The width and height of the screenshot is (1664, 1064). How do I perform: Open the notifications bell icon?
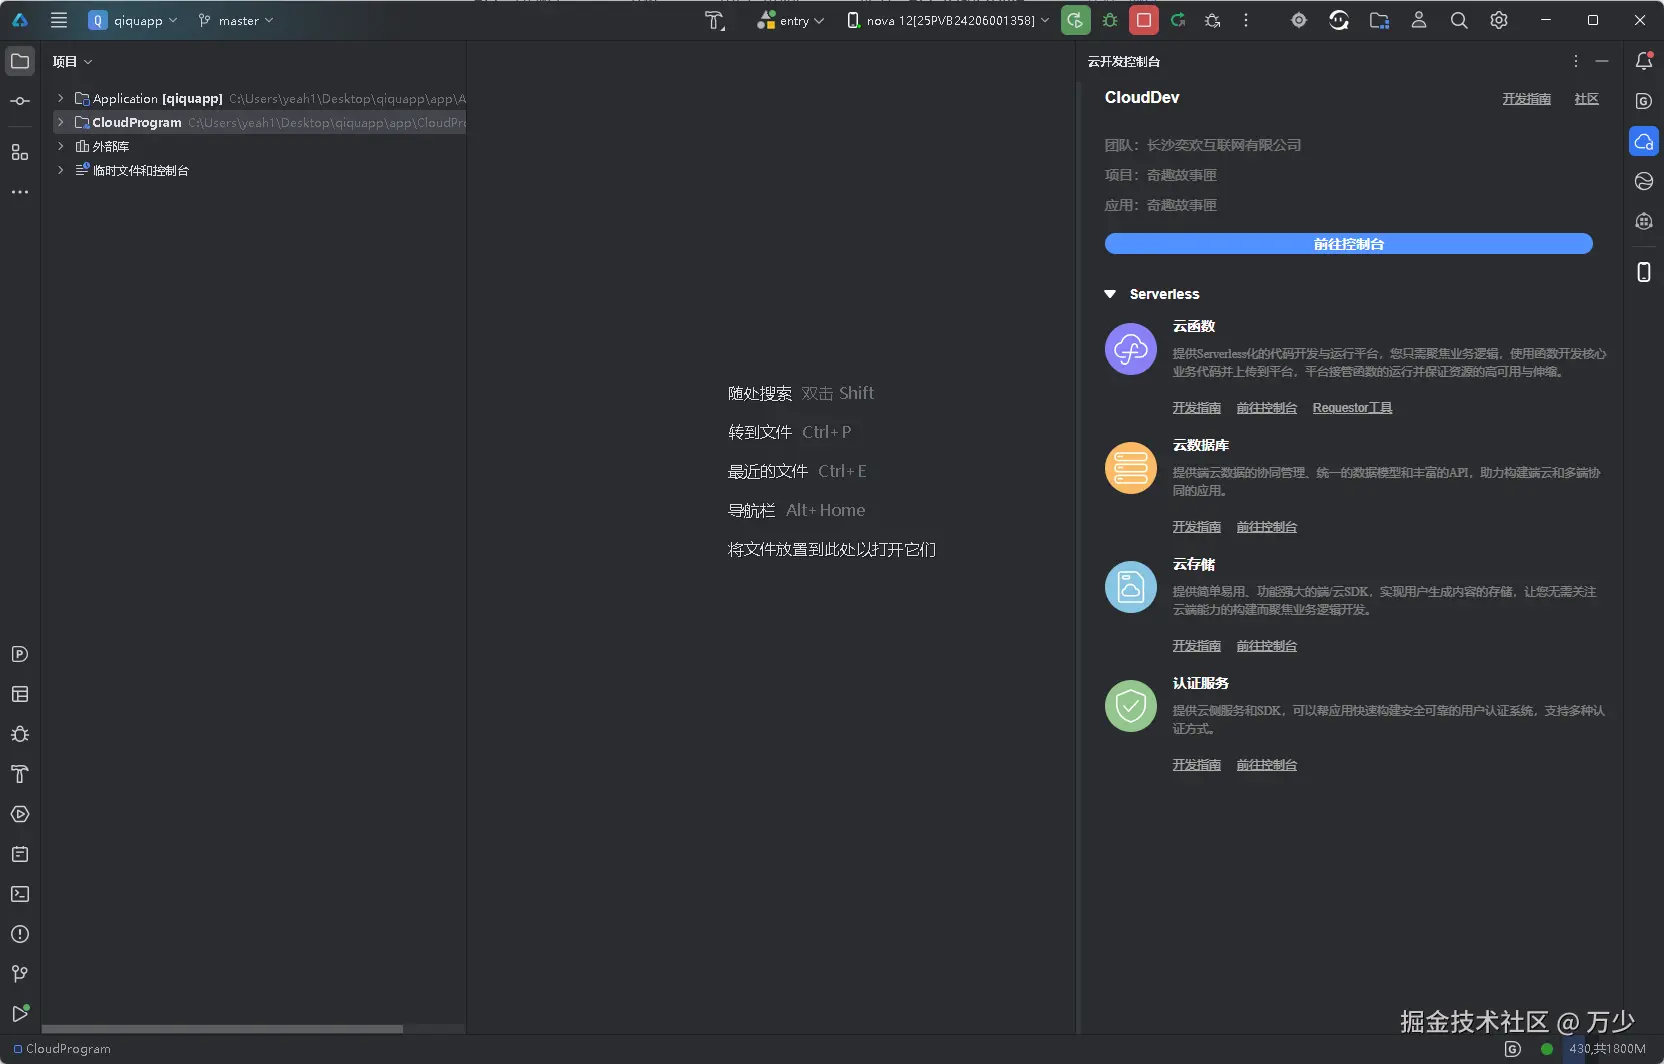pos(1644,61)
